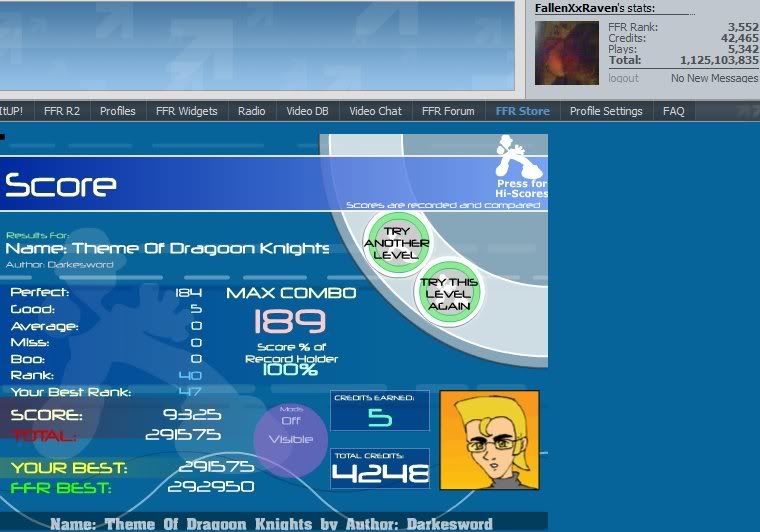Click the Press for Hi-Scores icon
Screen dimensions: 760x532
click(520, 167)
